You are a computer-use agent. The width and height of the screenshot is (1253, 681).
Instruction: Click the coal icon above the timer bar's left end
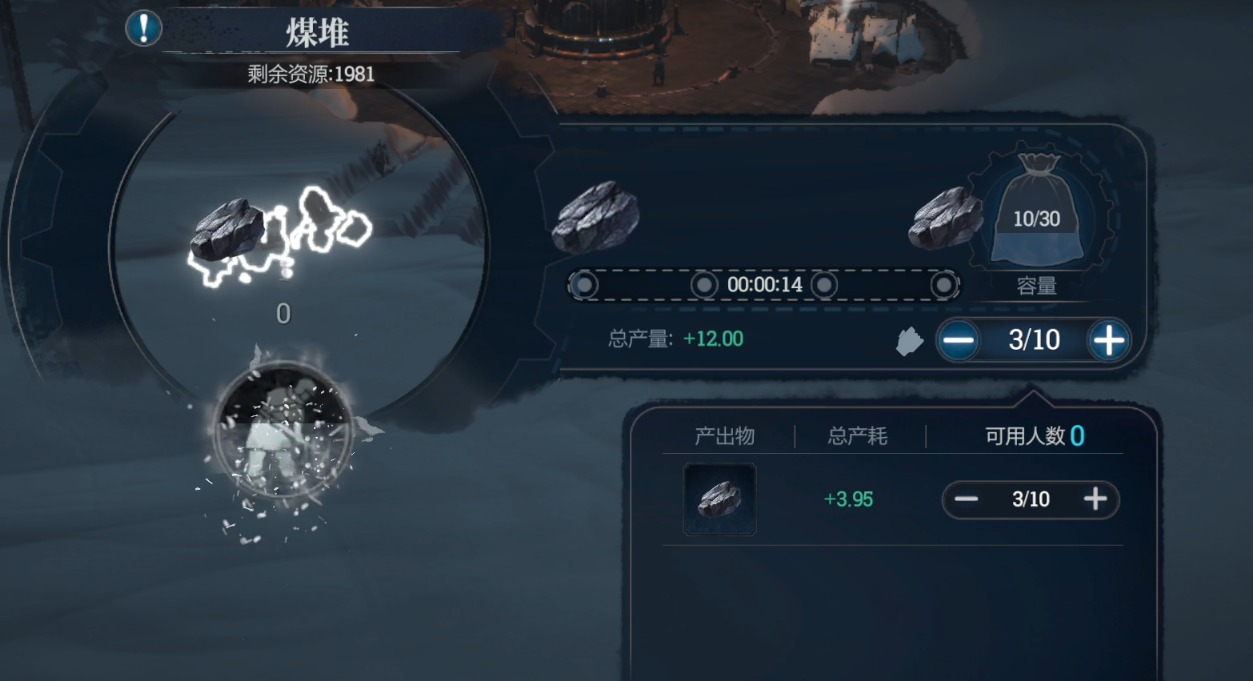pyautogui.click(x=596, y=214)
